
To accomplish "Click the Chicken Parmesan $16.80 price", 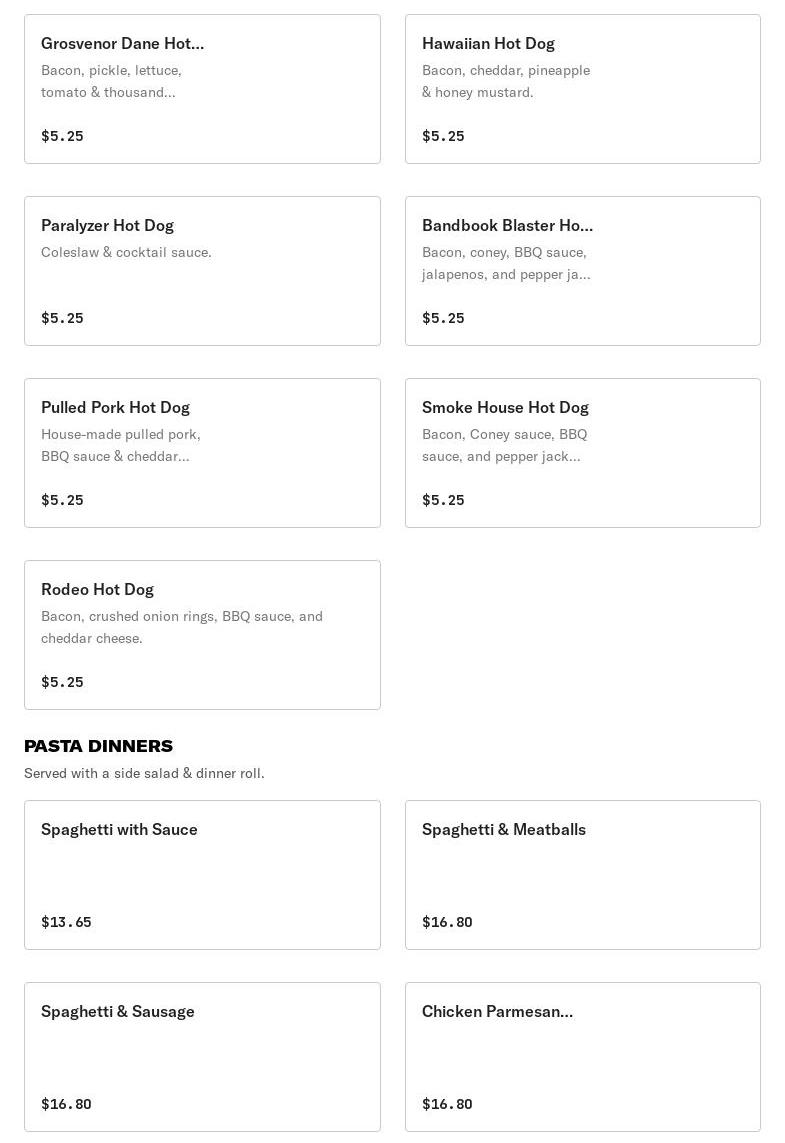I will tap(447, 1104).
